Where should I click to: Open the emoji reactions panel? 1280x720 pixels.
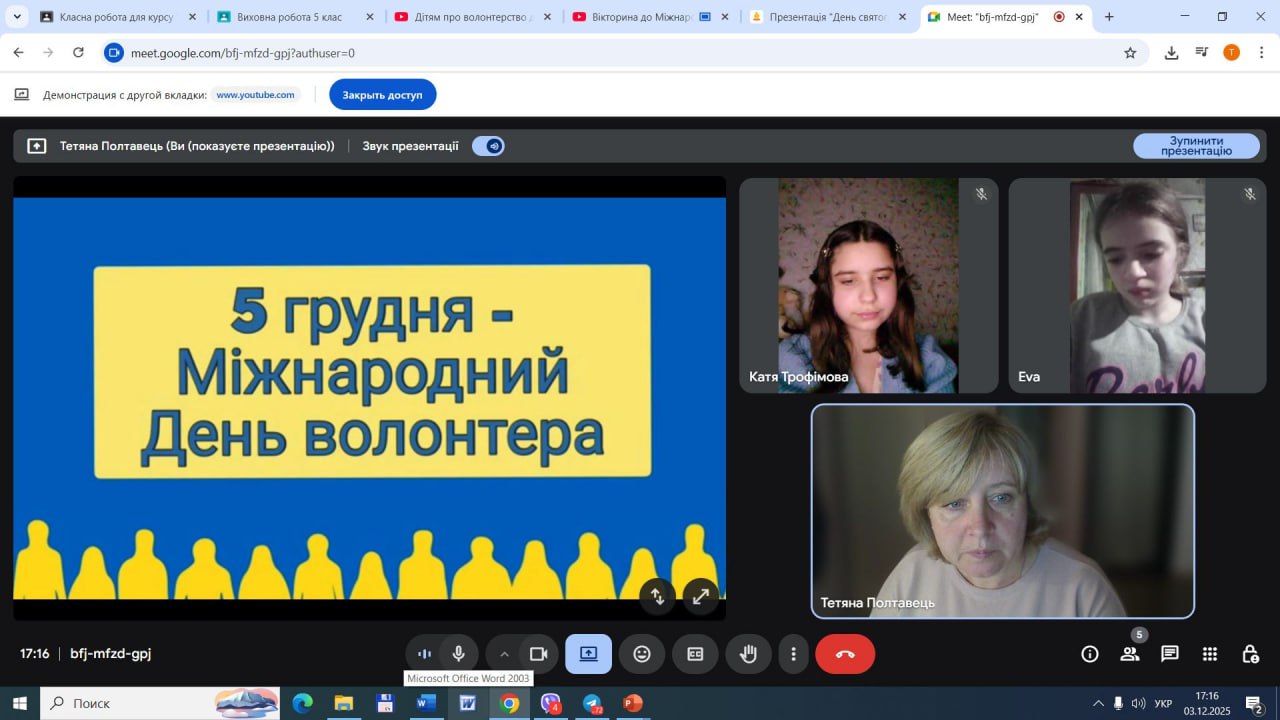[642, 654]
